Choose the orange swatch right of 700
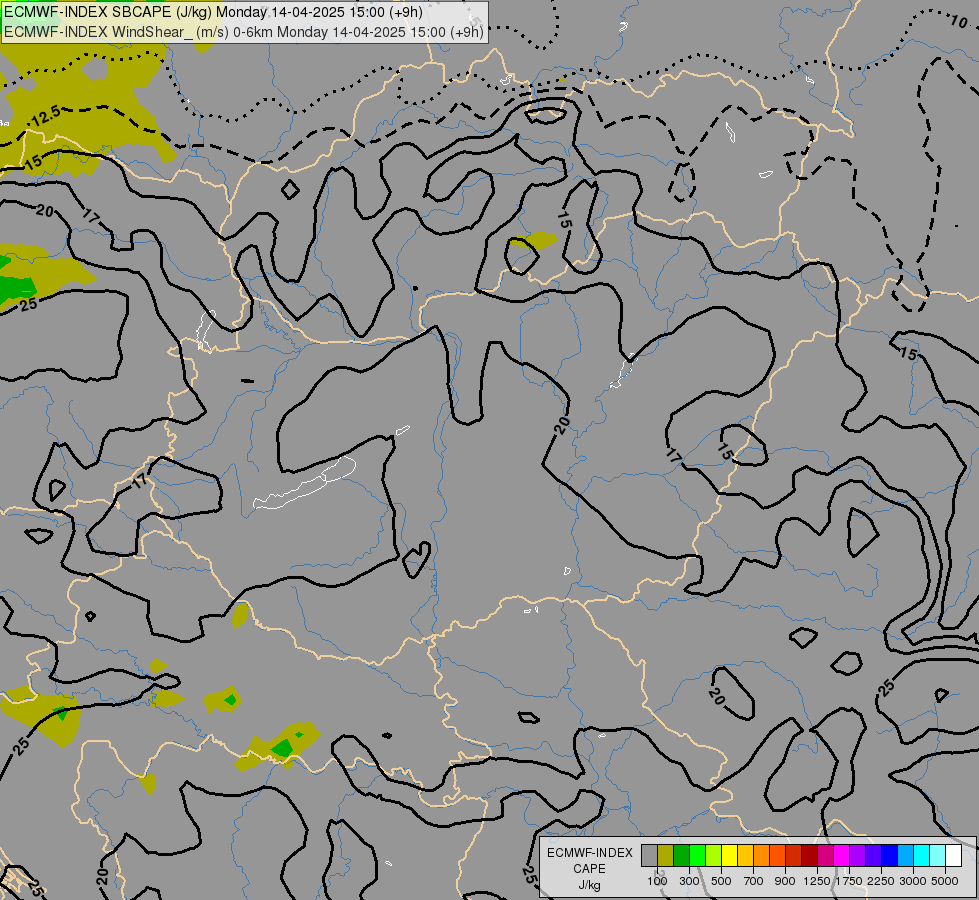Viewport: 979px width, 900px height. click(x=761, y=855)
